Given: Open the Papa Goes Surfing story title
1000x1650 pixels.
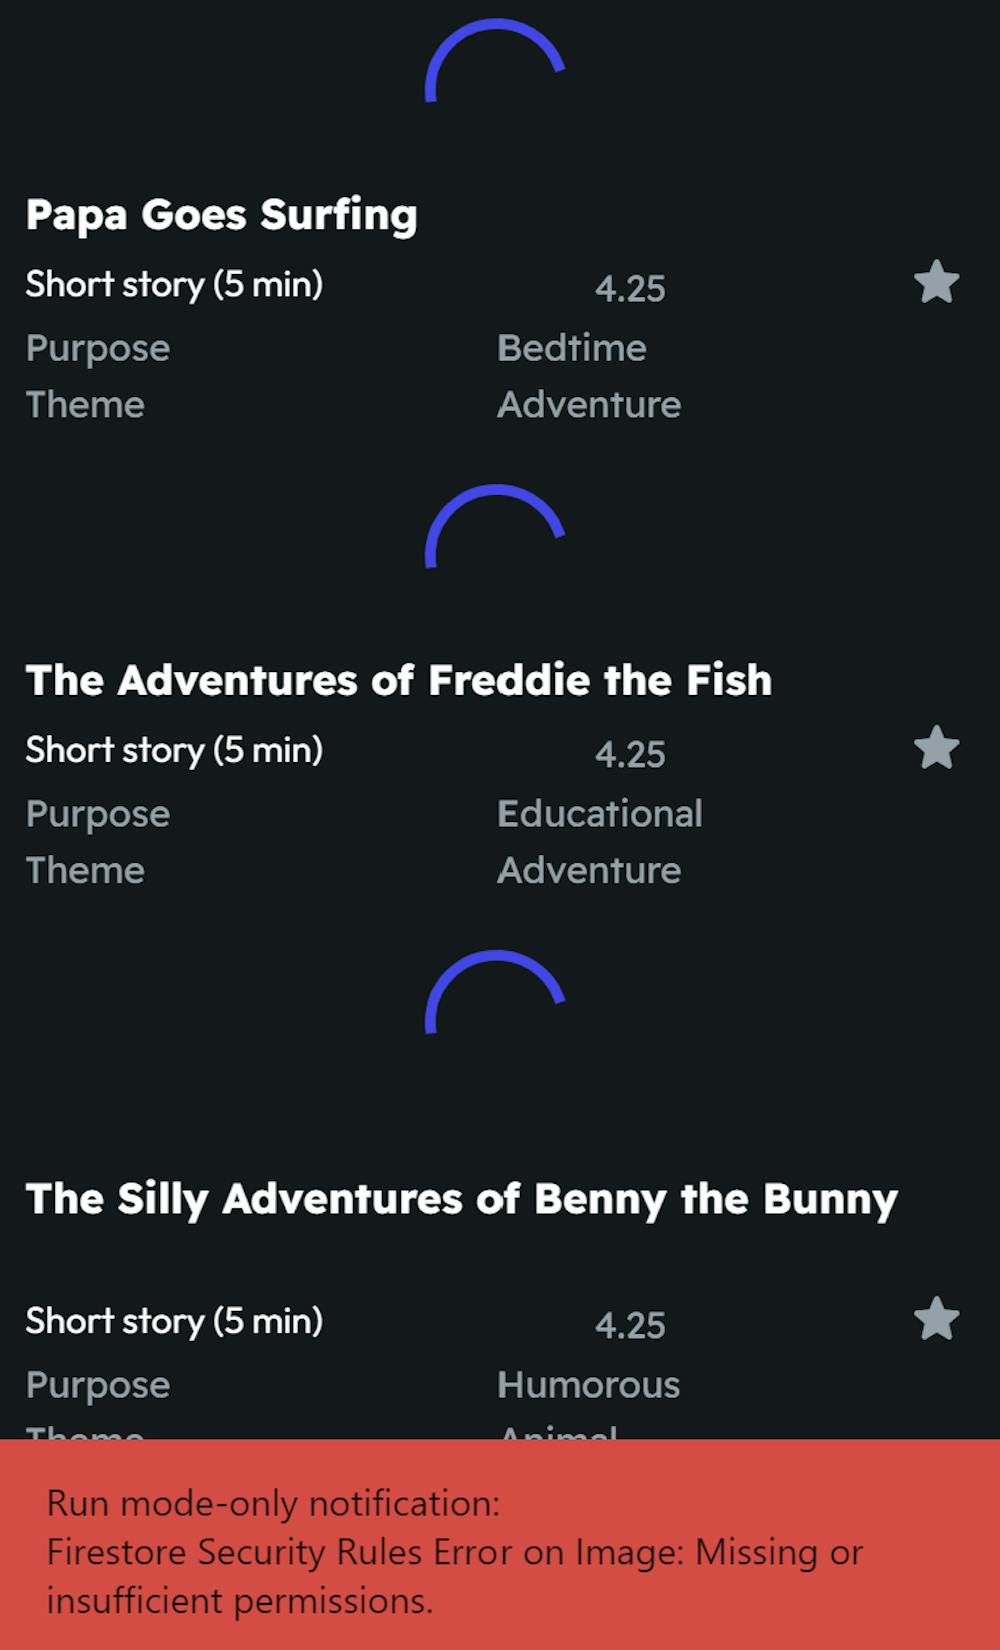Looking at the screenshot, I should tap(221, 215).
